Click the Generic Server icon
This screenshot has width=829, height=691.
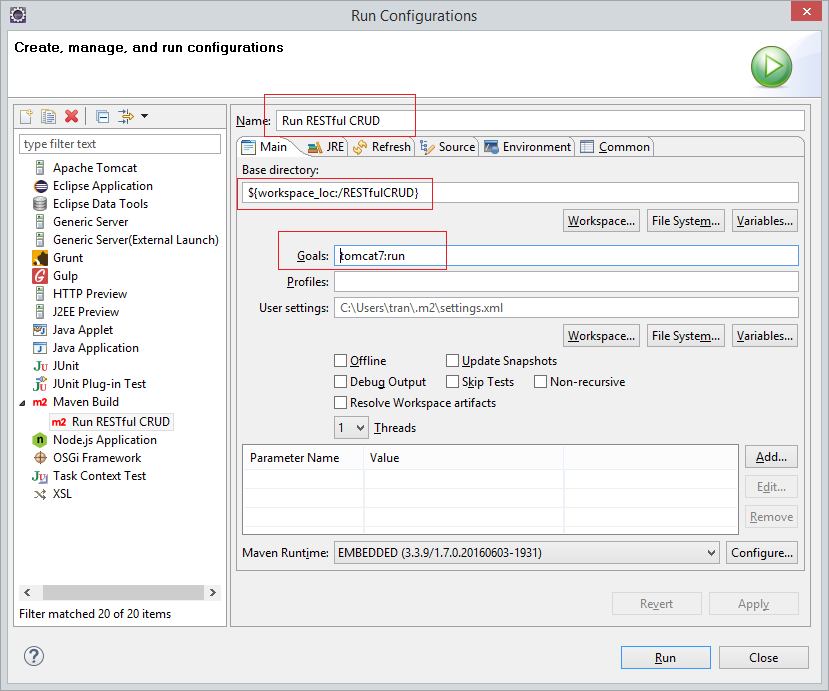click(x=40, y=222)
